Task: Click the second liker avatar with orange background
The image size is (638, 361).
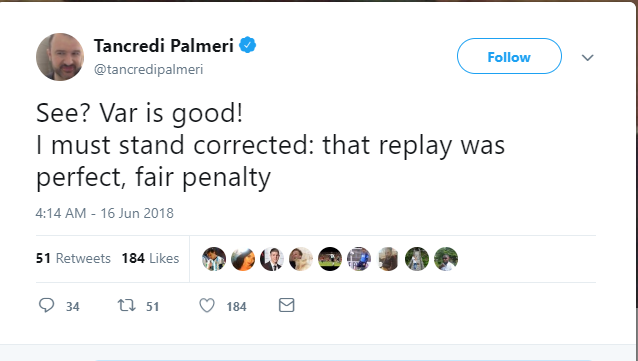Action: pyautogui.click(x=243, y=259)
